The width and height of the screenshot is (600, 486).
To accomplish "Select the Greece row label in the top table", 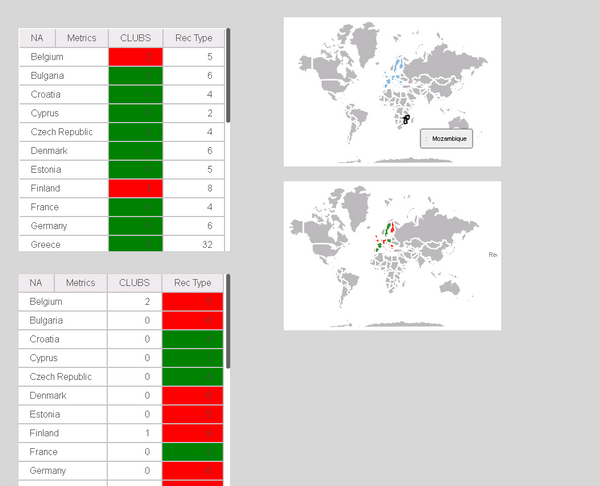I will coord(46,244).
